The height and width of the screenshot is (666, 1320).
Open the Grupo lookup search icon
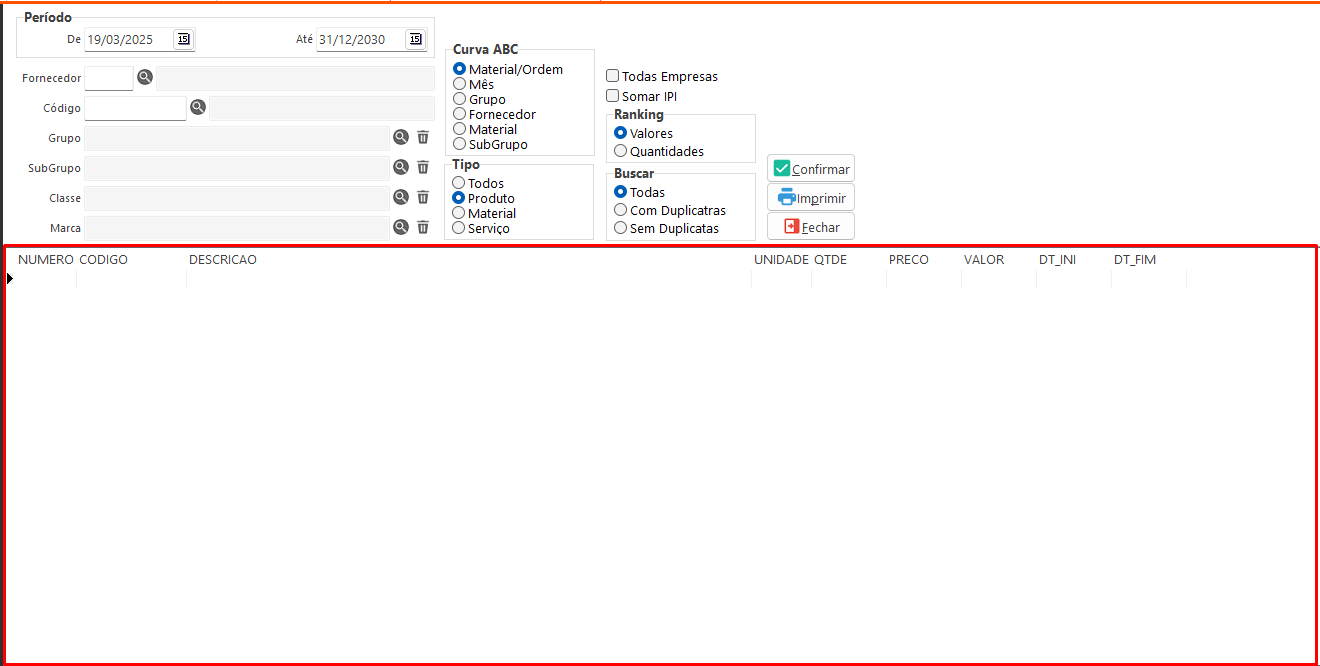point(401,138)
